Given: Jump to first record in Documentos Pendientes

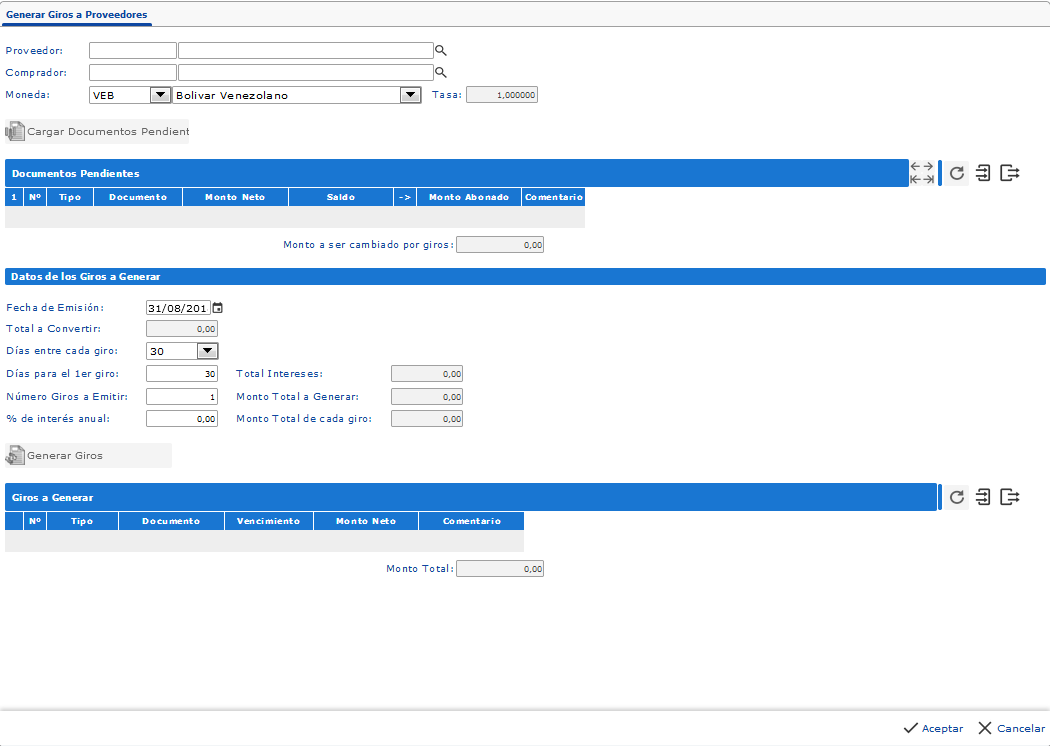Looking at the screenshot, I should 915,179.
